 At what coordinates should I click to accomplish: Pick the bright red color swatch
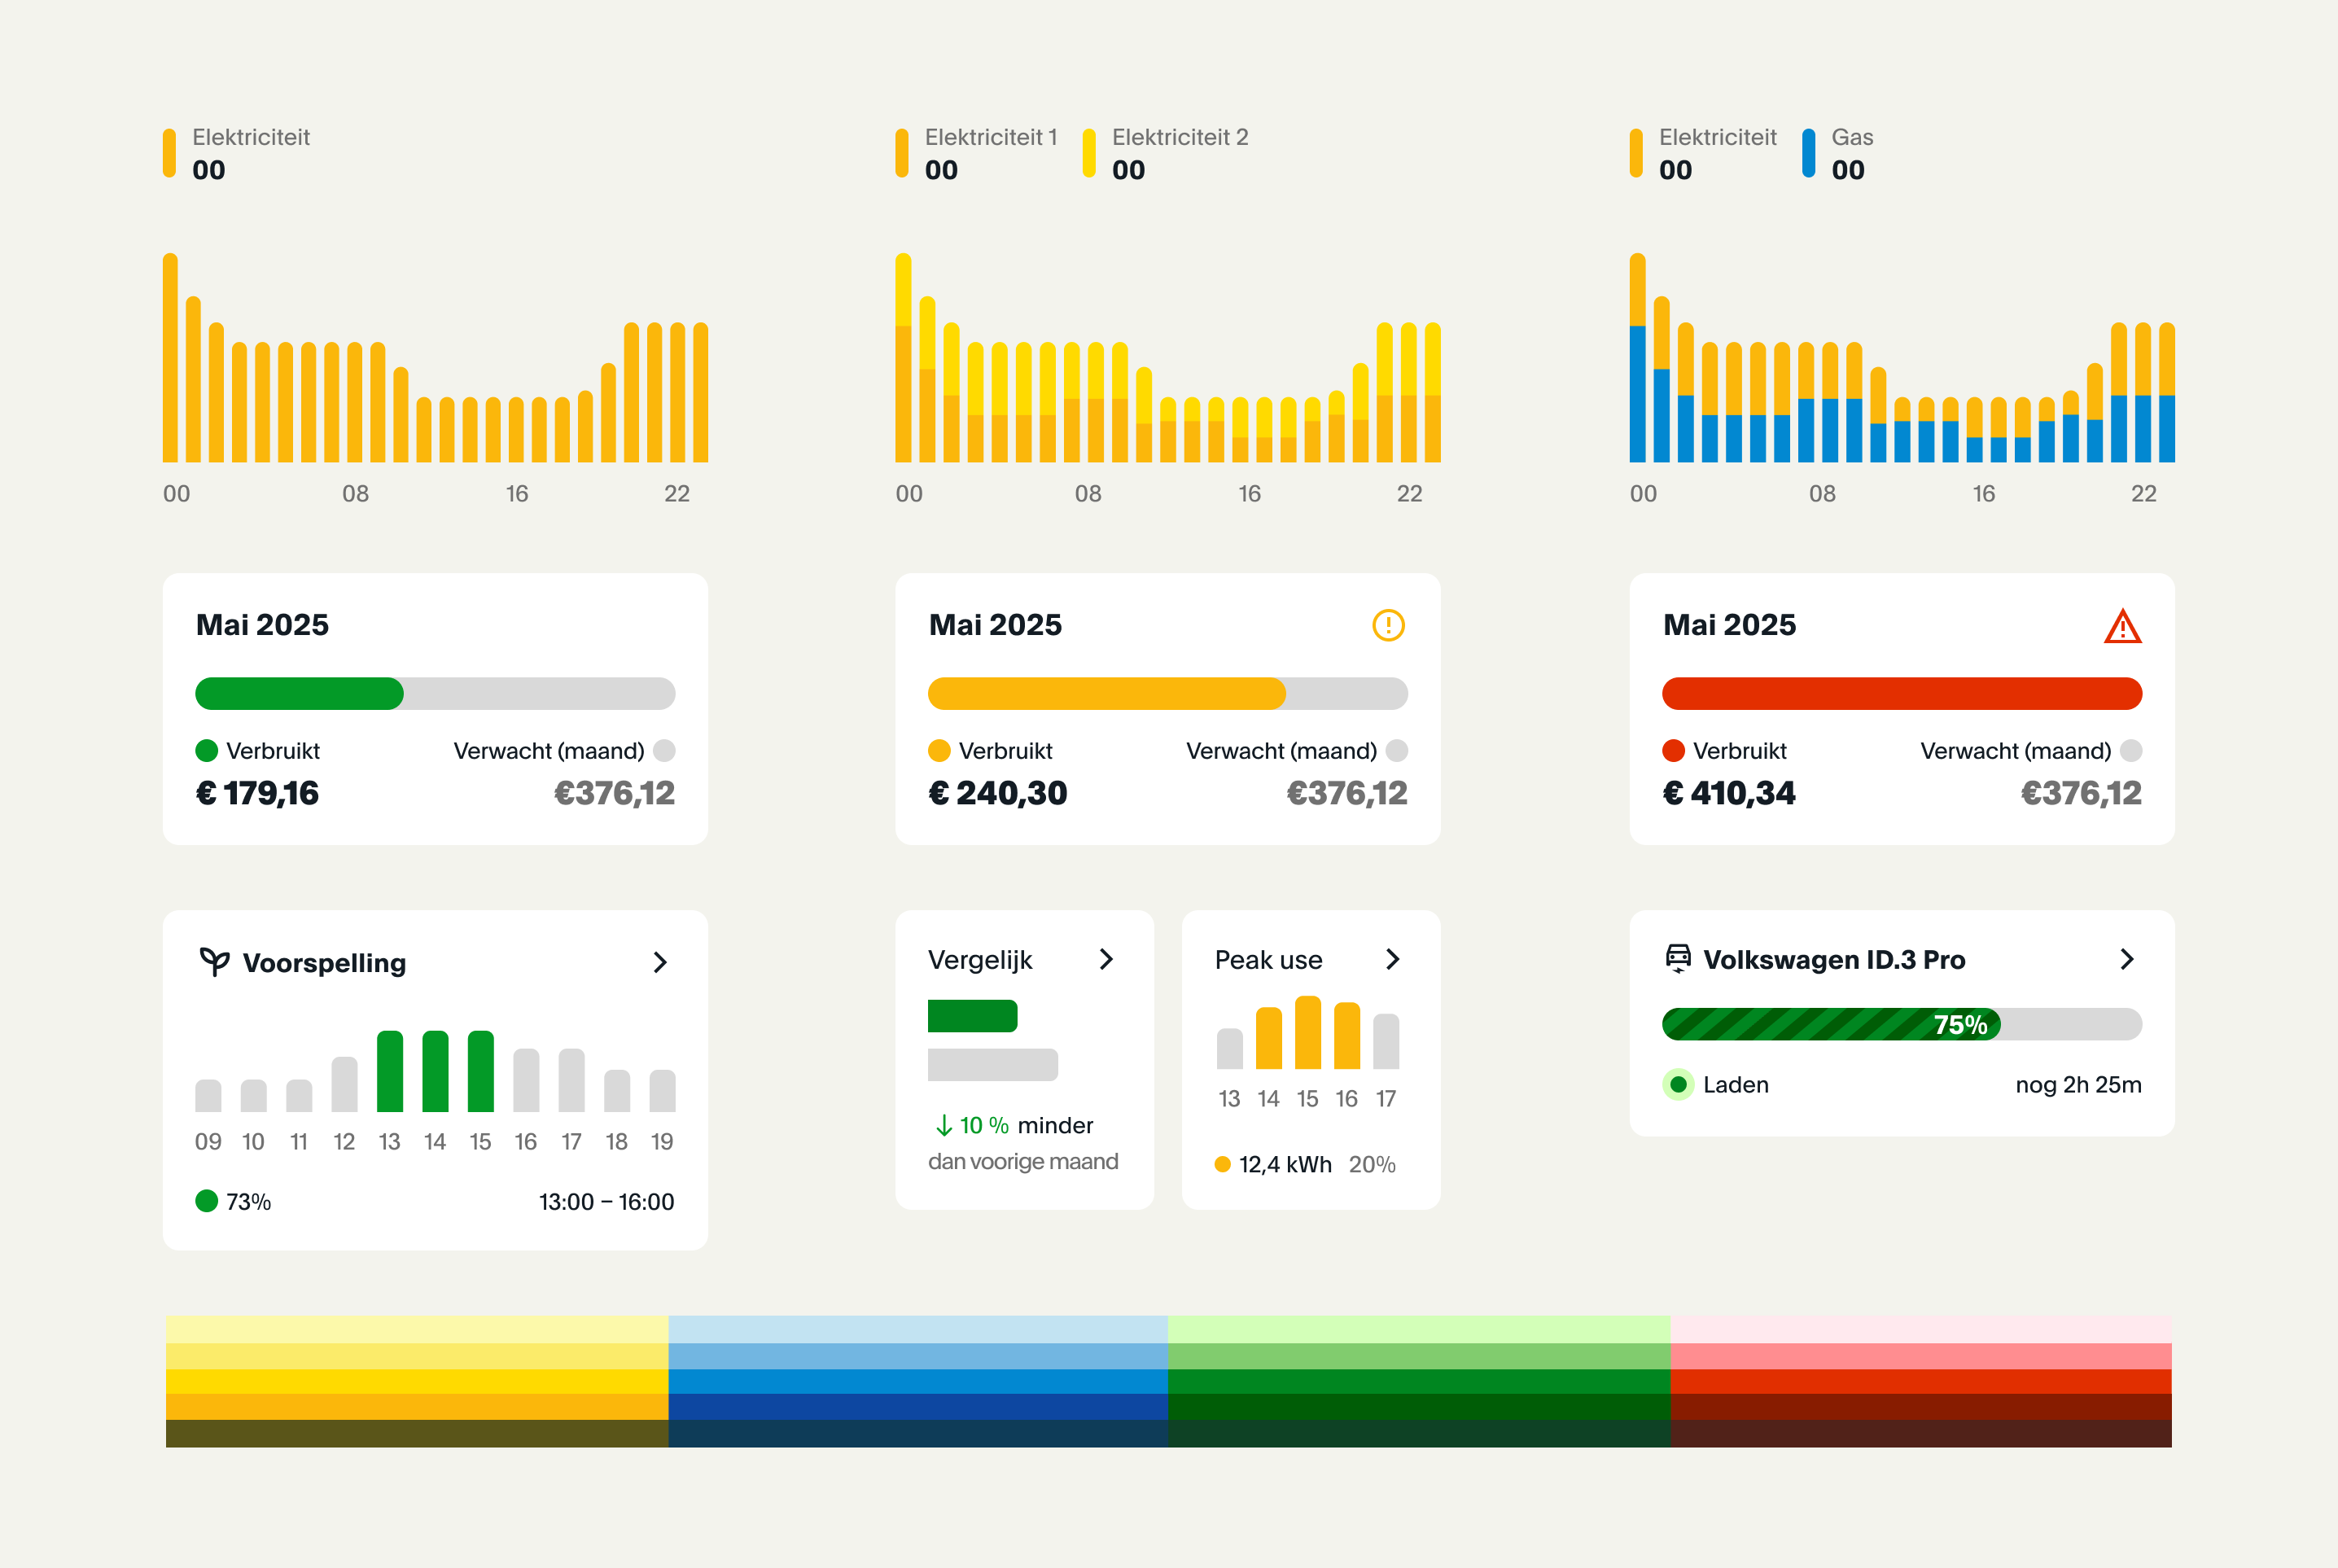(x=1920, y=1381)
